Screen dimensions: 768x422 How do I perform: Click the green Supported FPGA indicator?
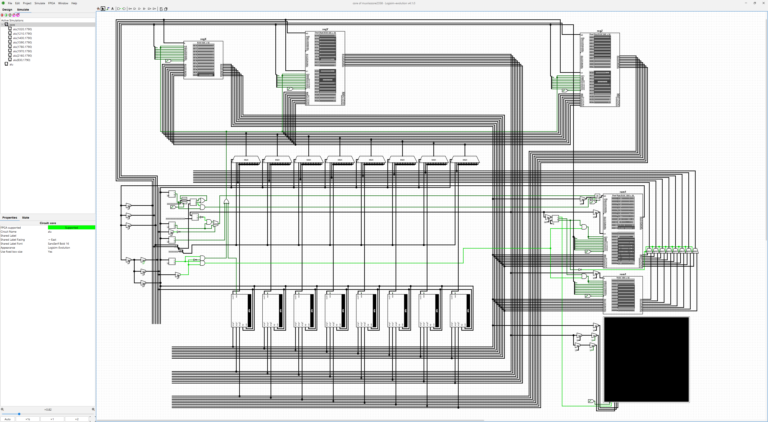click(72, 228)
